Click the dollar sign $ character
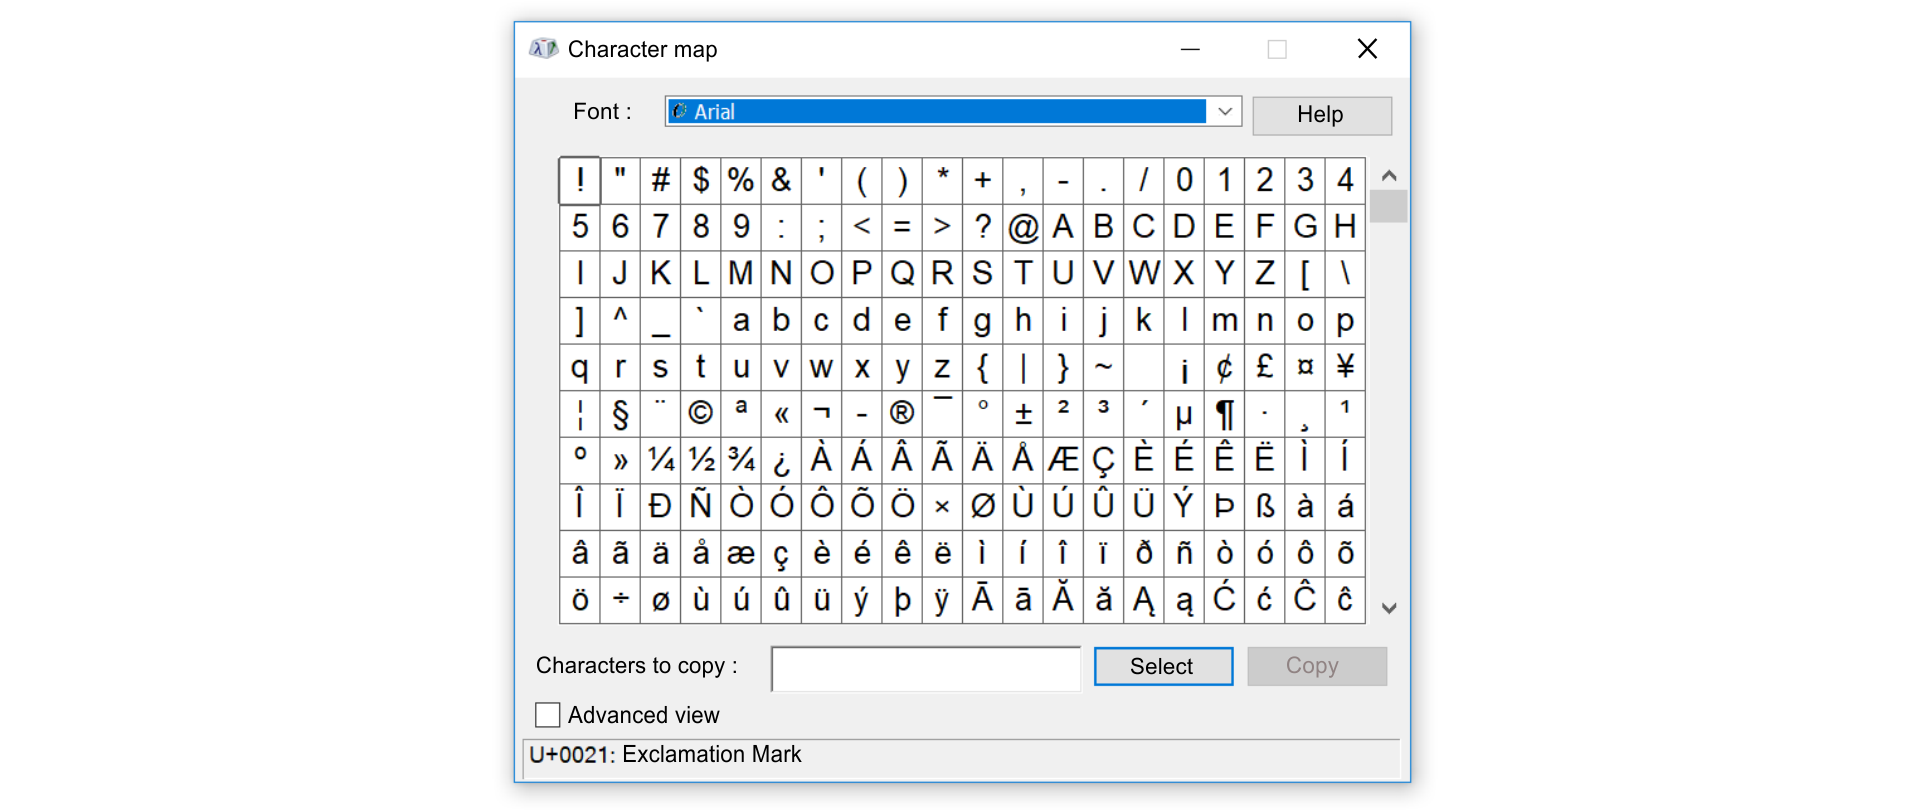 [x=700, y=180]
